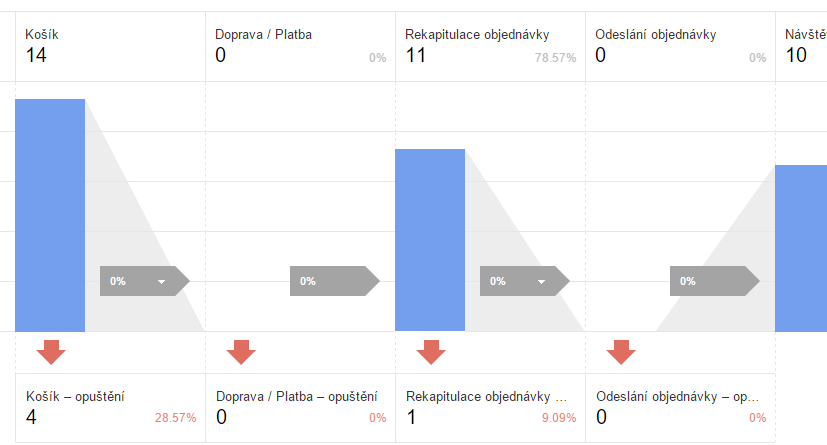Click red drop-off arrow under Doprava / Platba
This screenshot has height=445, width=827.
pyautogui.click(x=241, y=352)
